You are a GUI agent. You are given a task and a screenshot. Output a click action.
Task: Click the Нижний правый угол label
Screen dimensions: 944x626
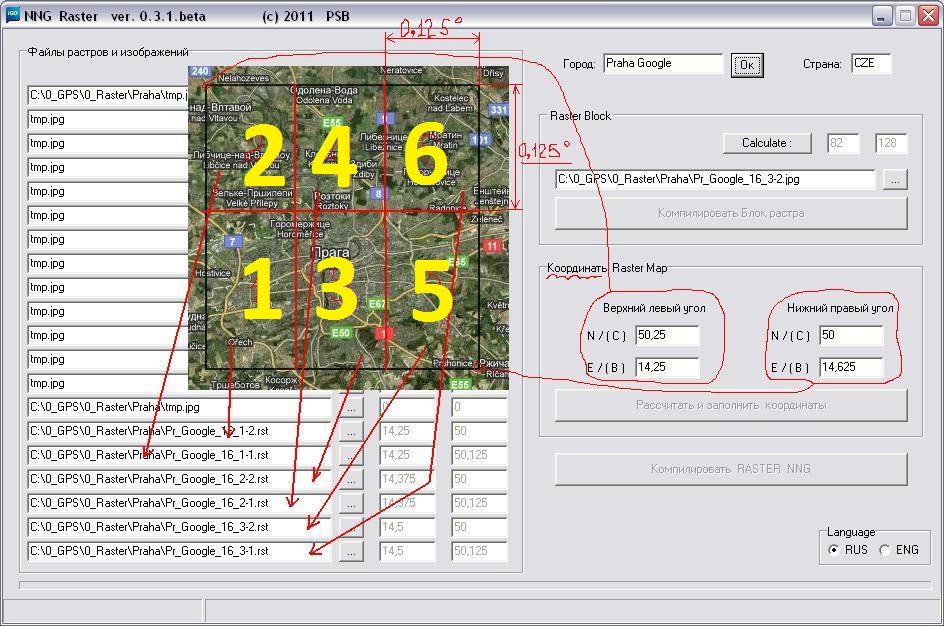pyautogui.click(x=840, y=308)
